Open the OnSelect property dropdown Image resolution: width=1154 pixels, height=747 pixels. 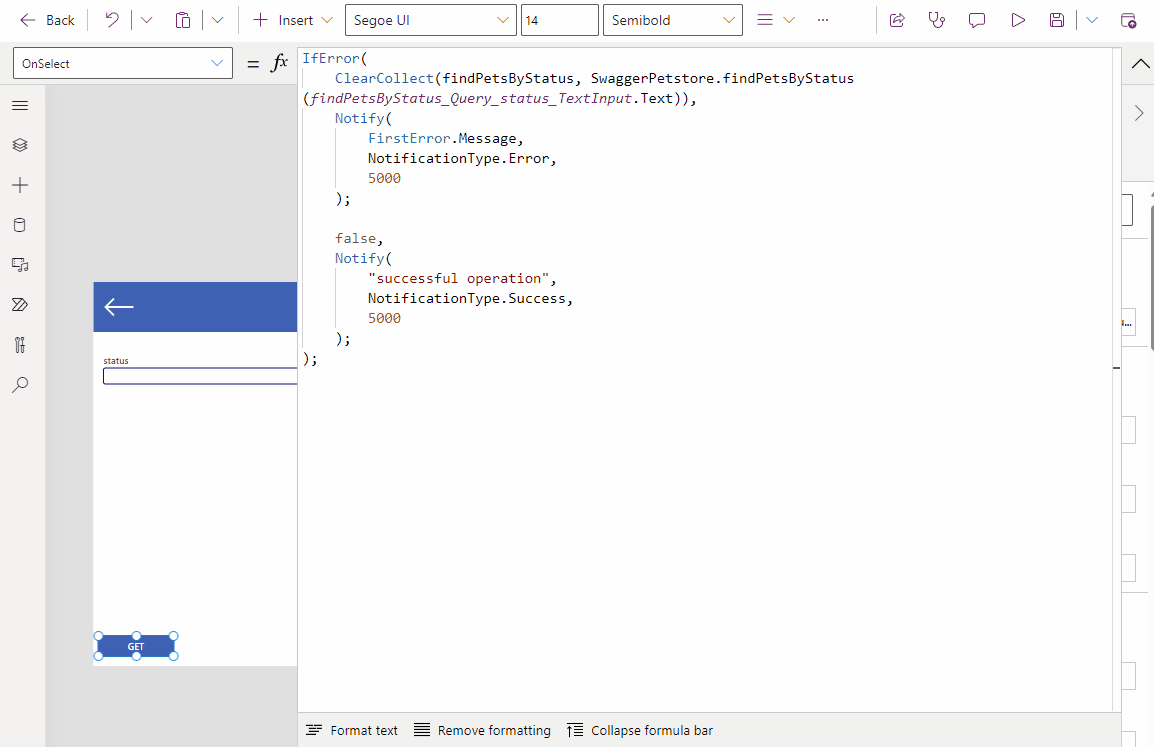click(x=219, y=62)
